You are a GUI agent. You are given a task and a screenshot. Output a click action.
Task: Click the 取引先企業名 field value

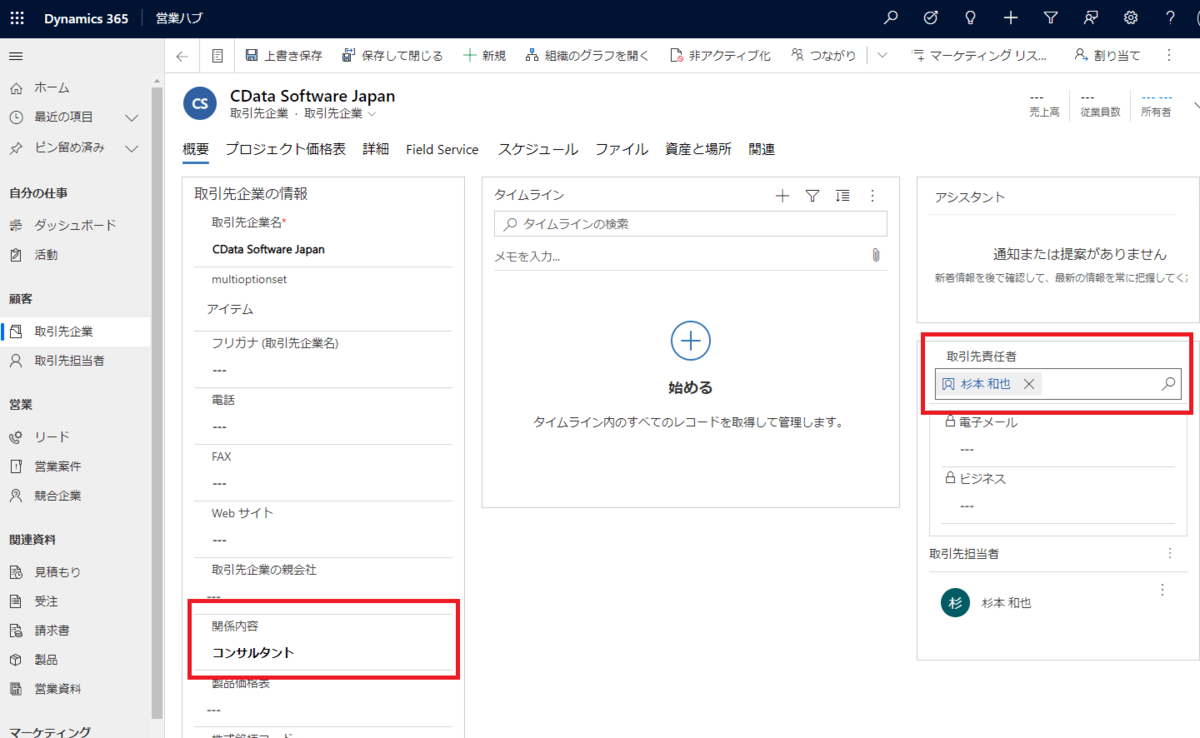pos(268,249)
